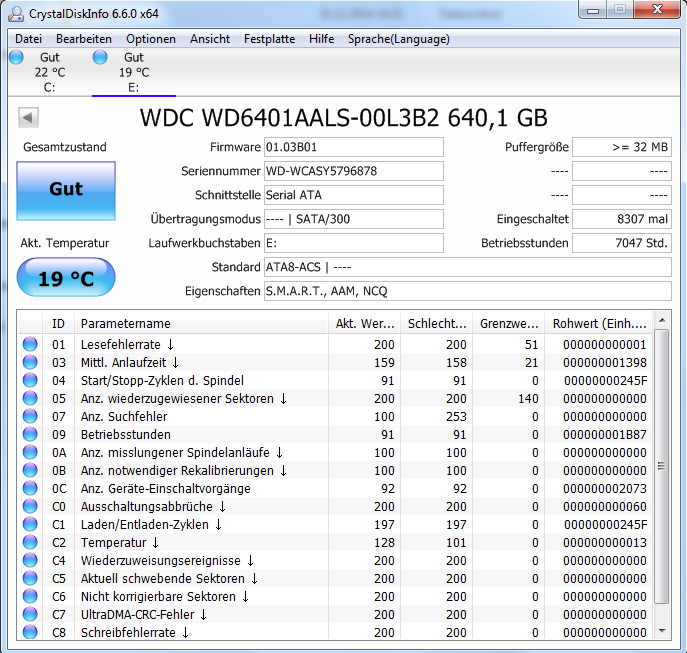Sort by the Schlecht... column header
The width and height of the screenshot is (687, 653).
coord(437,323)
